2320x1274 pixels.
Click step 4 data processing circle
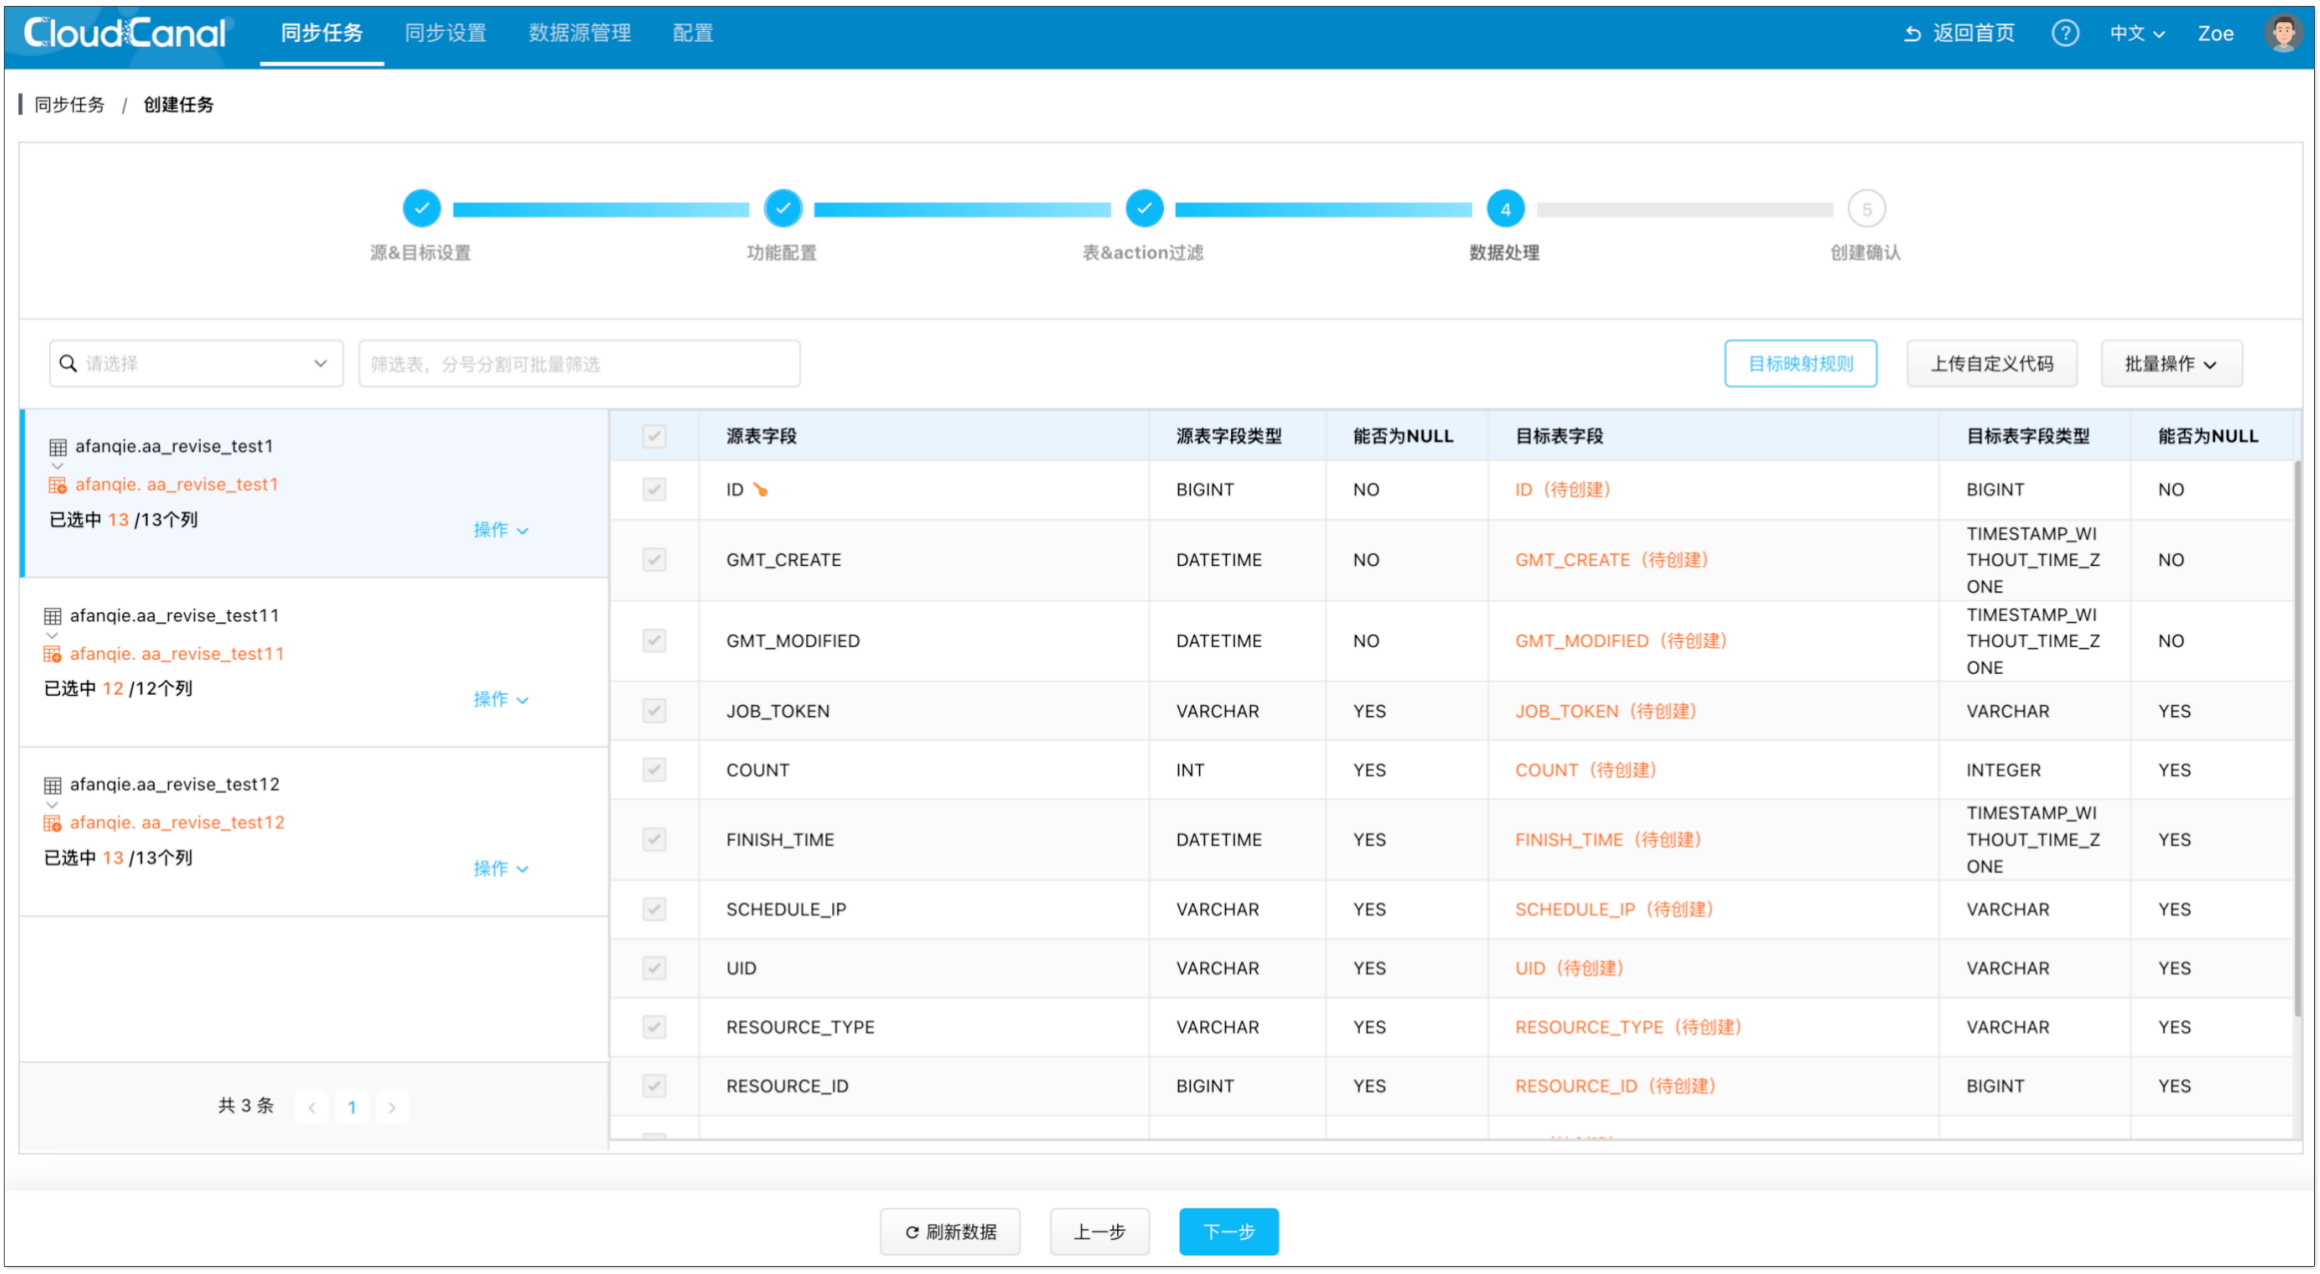pos(1505,209)
